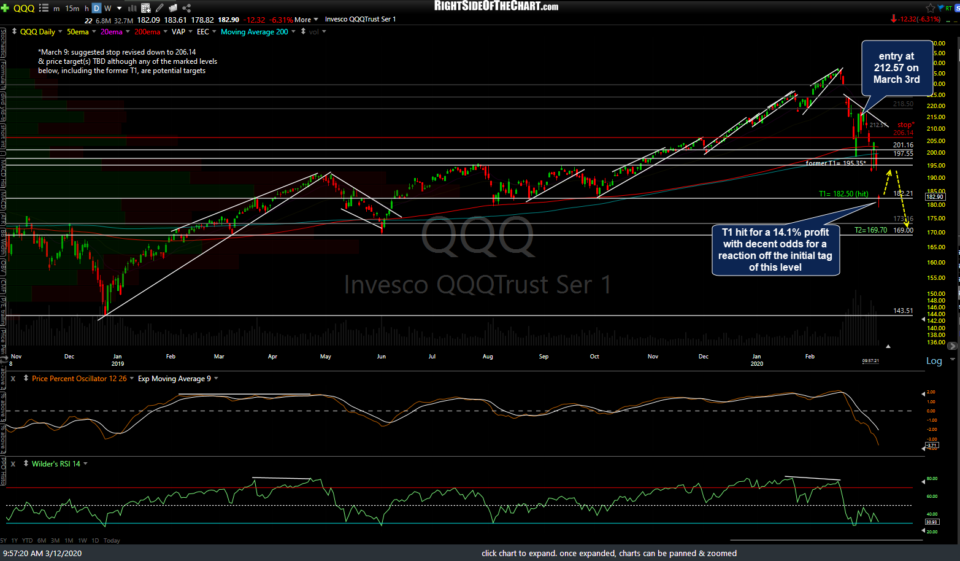Viewport: 960px width, 561px height.
Task: Click the QQQ ticker symbol
Action: [24, 8]
